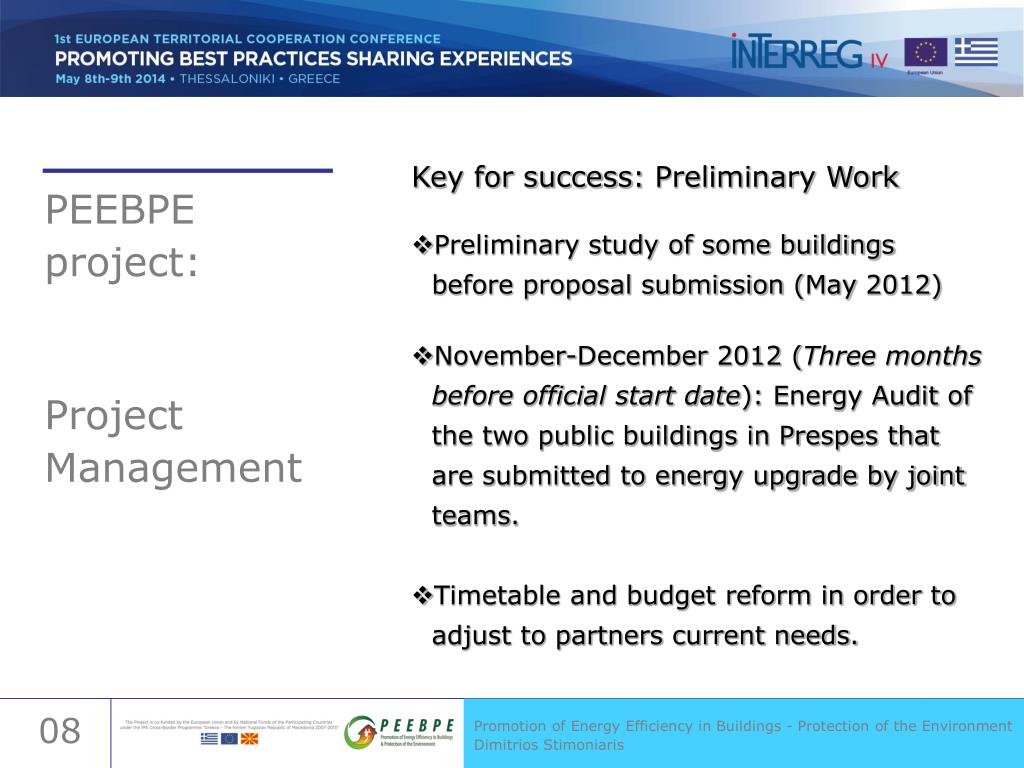The height and width of the screenshot is (768, 1024).
Task: Click the co-funding disclaimer small print in footer
Action: click(229, 724)
